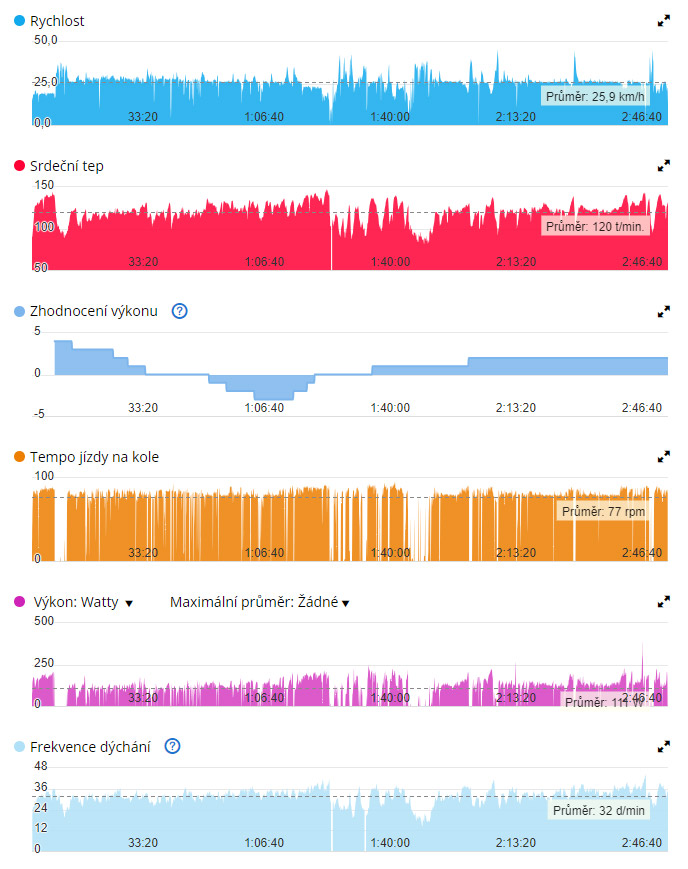Image resolution: width=688 pixels, height=869 pixels.
Task: Expand the Tempo jízdy na kole chart
Action: pyautogui.click(x=663, y=457)
